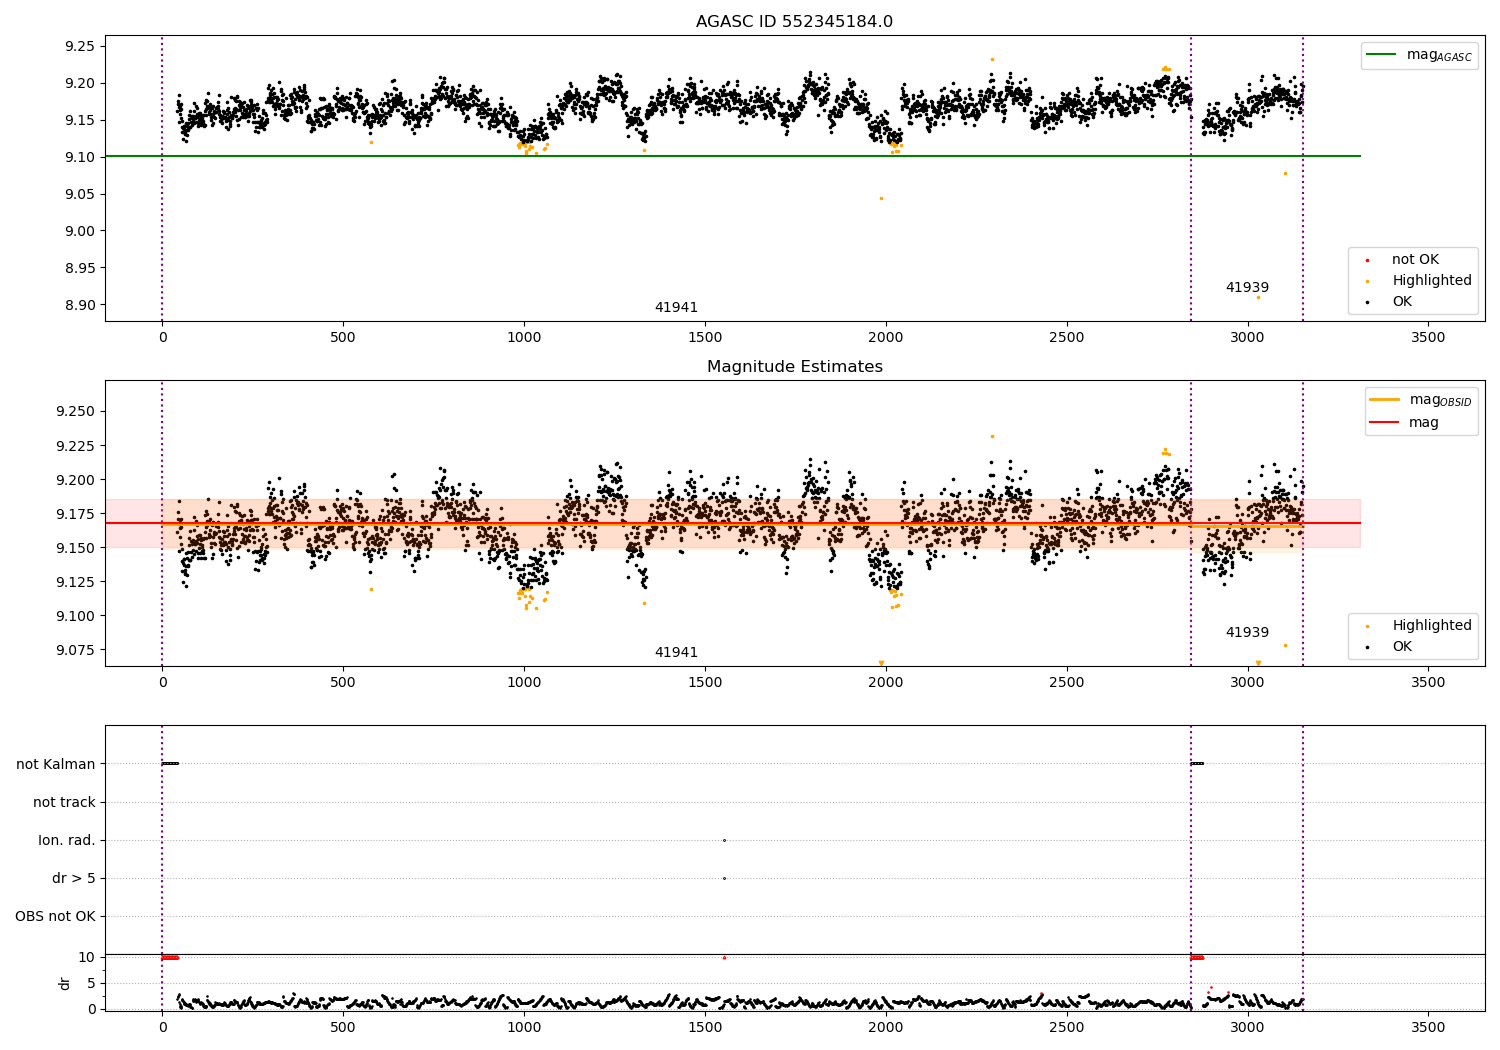Click the orange outlier near 9.04 in top plot
This screenshot has height=1050, width=1500.
tap(881, 199)
